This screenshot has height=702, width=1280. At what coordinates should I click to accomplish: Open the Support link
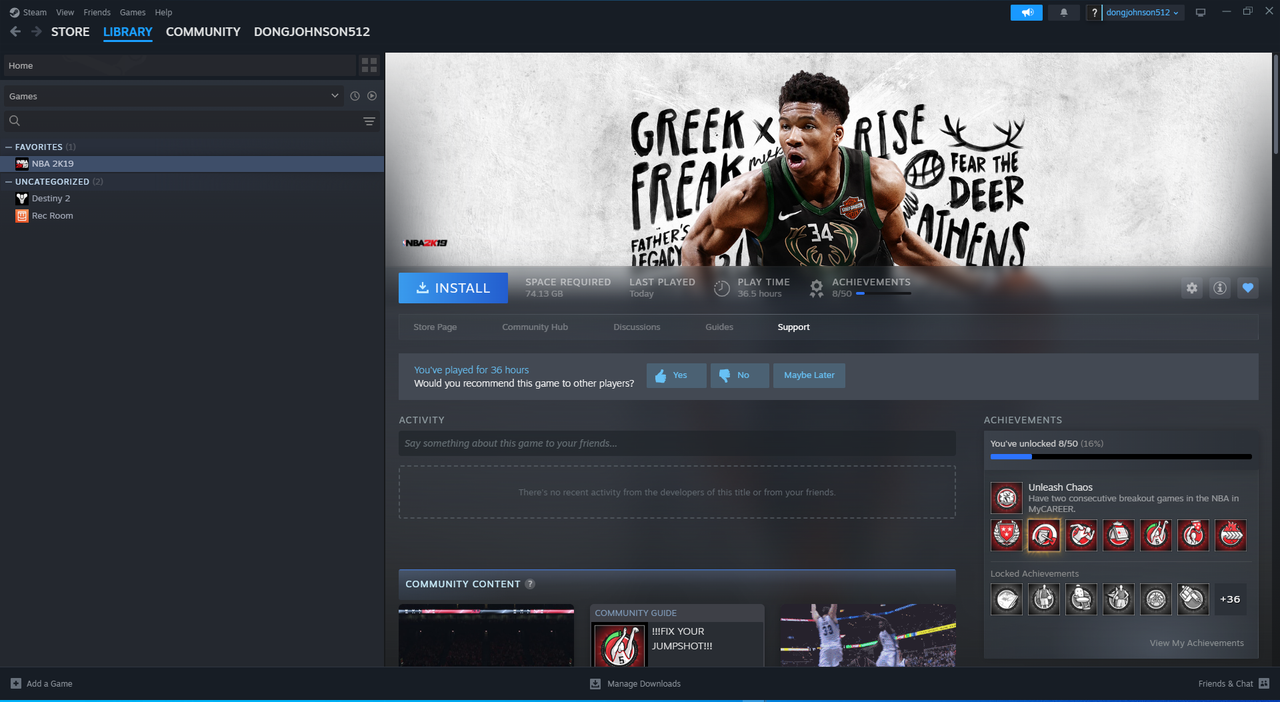tap(794, 327)
